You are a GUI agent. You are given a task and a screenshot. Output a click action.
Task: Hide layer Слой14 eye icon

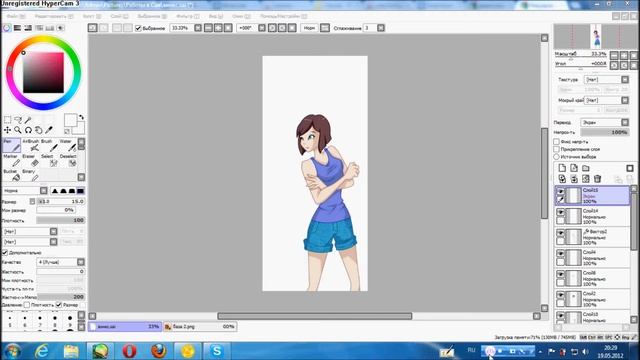pos(561,212)
